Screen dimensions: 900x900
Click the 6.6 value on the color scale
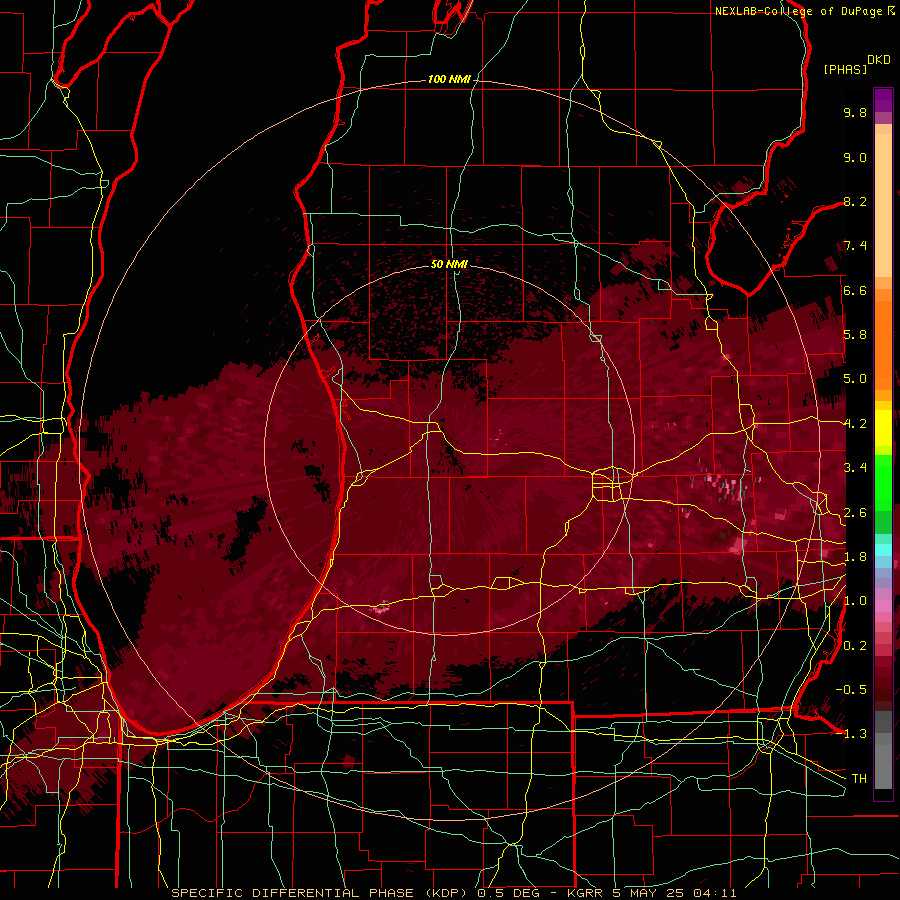(x=855, y=290)
